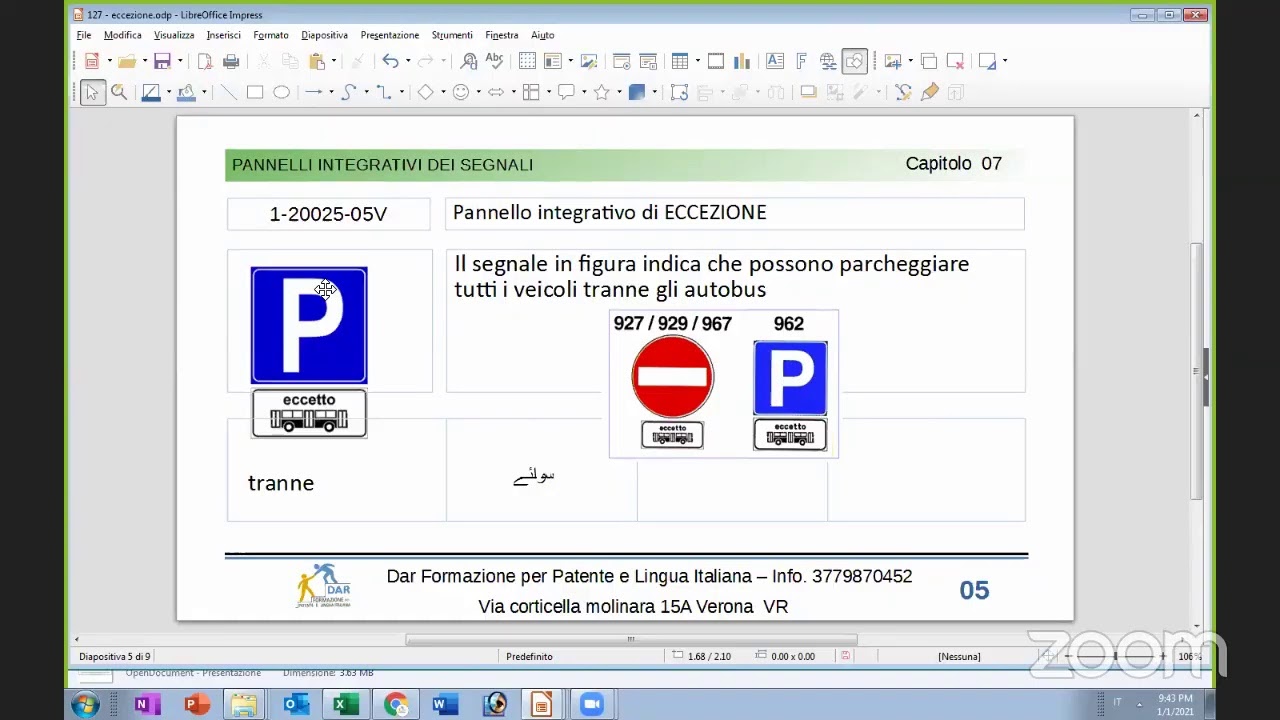The width and height of the screenshot is (1280, 720).
Task: Toggle the Show Draw Functions button
Action: 854,61
